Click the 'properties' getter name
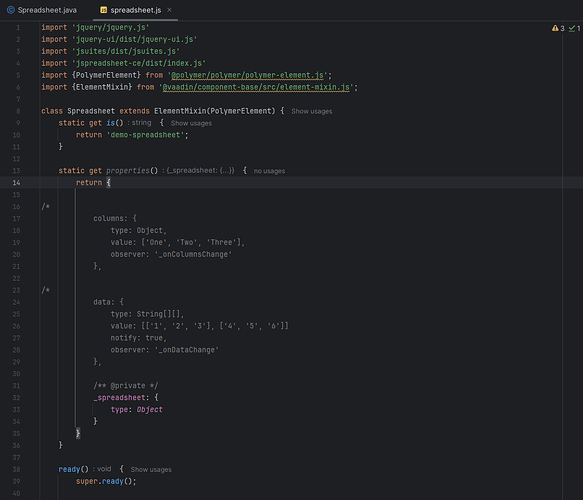The height and width of the screenshot is (500, 583). (x=128, y=171)
